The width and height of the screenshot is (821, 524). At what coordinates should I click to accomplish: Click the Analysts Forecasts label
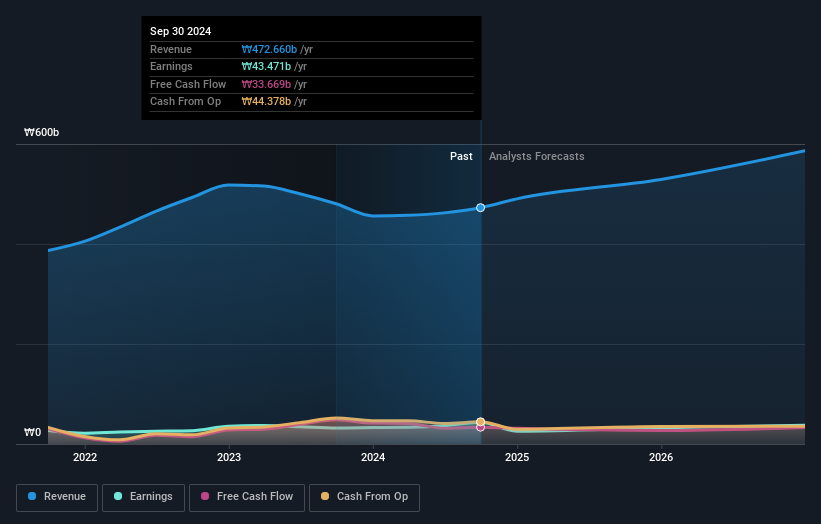[537, 157]
